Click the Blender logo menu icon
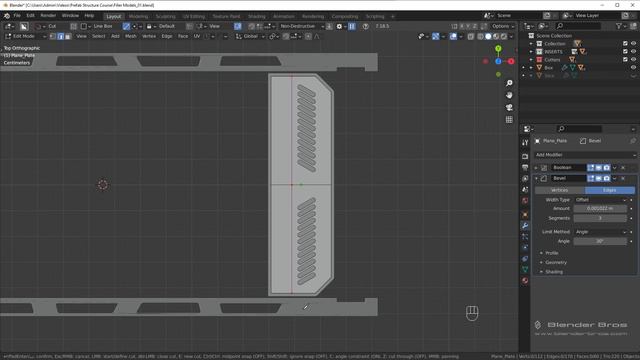The image size is (640, 360). (7, 16)
